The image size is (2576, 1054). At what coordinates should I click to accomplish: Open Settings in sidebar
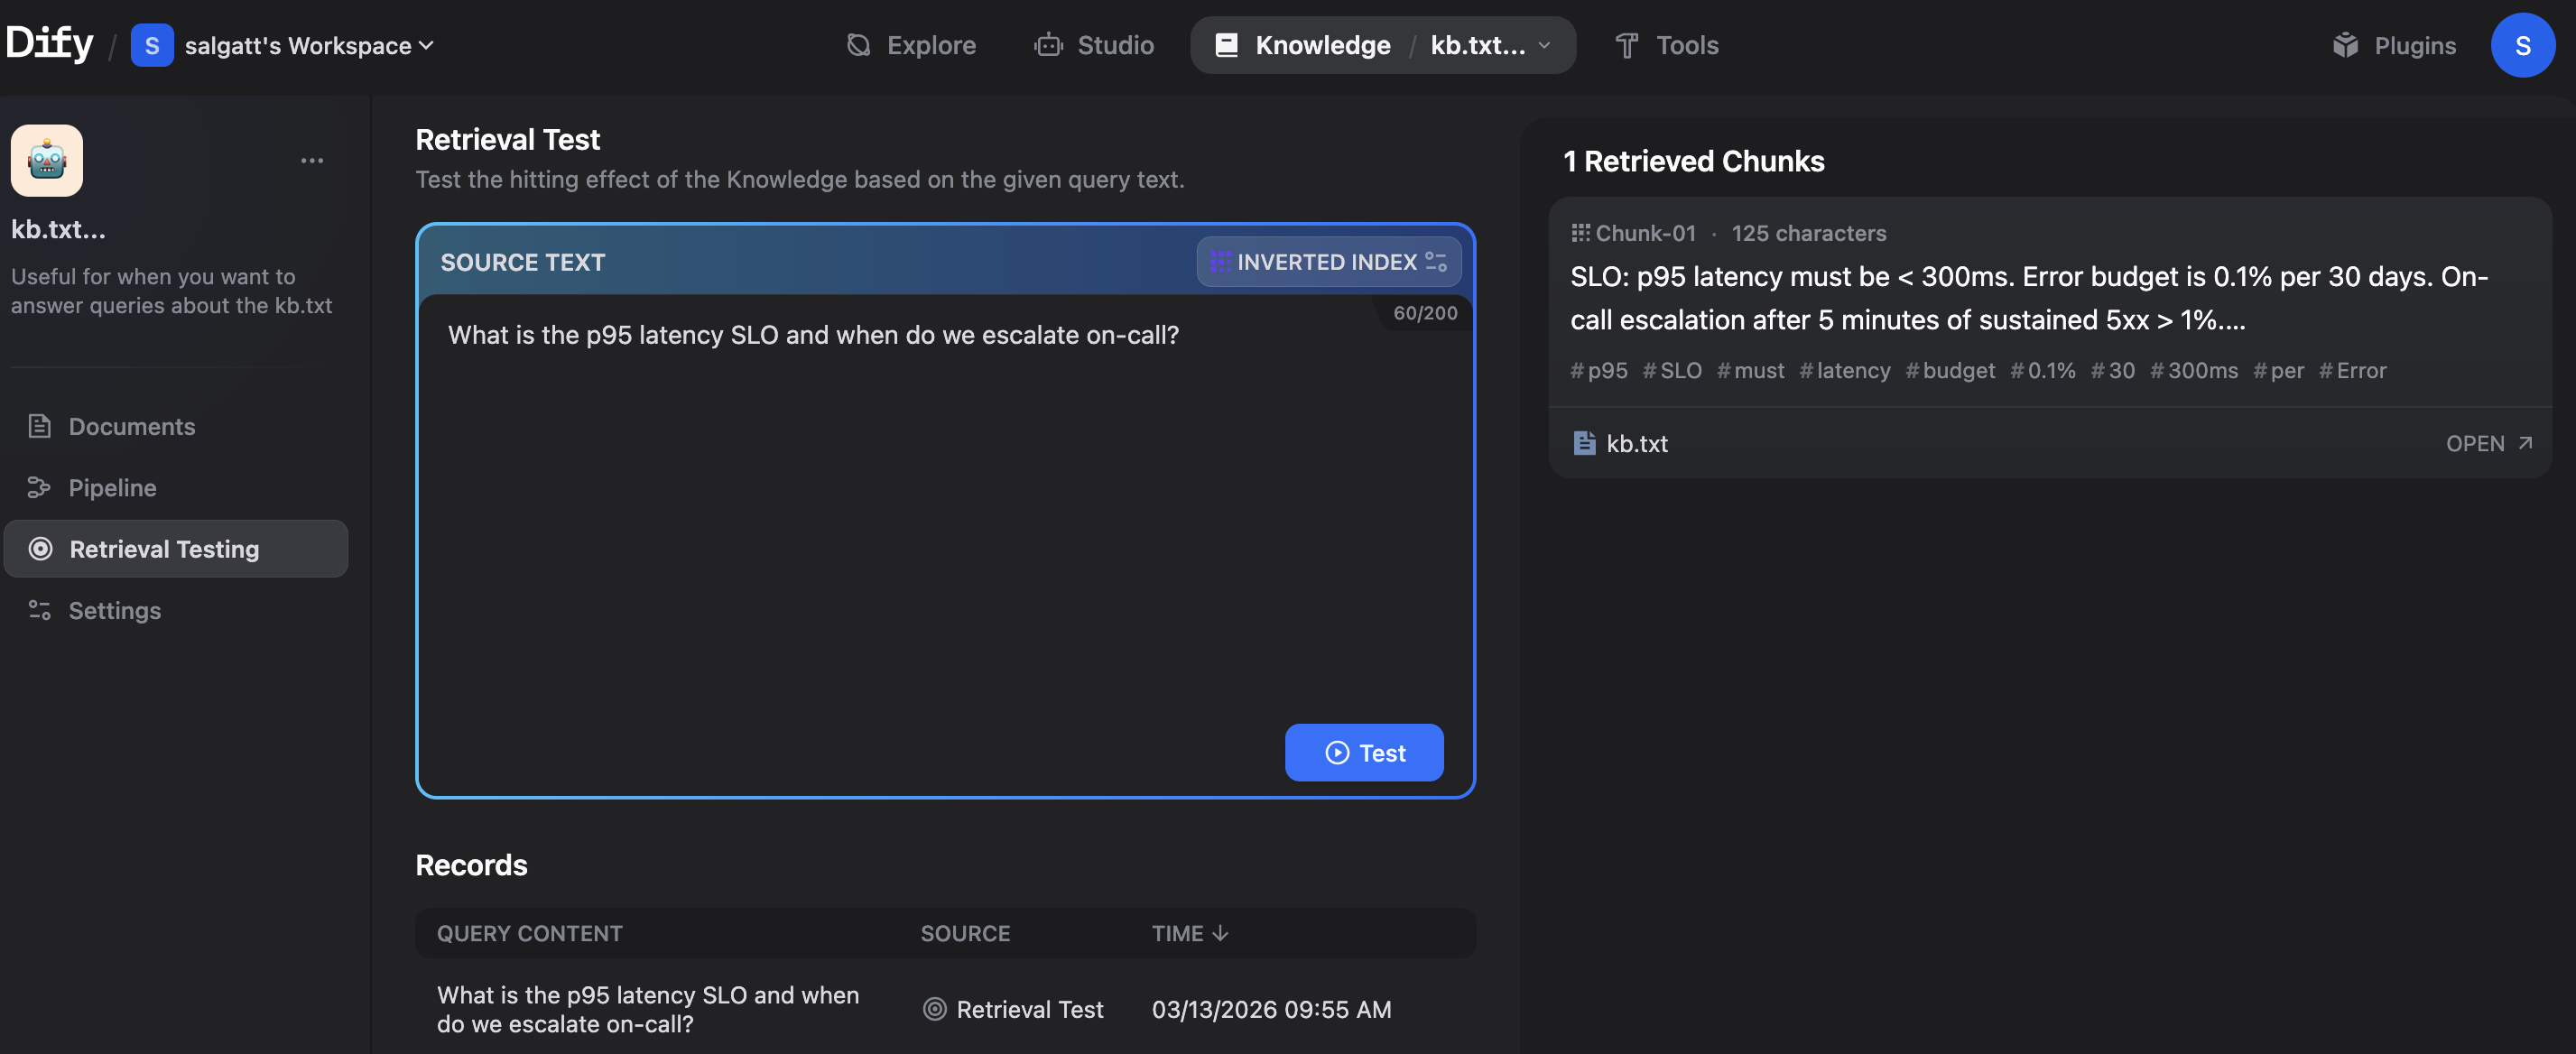tap(176, 611)
